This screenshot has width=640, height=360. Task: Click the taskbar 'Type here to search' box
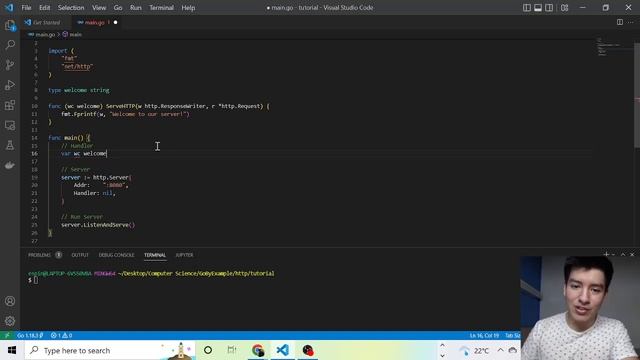(110, 350)
